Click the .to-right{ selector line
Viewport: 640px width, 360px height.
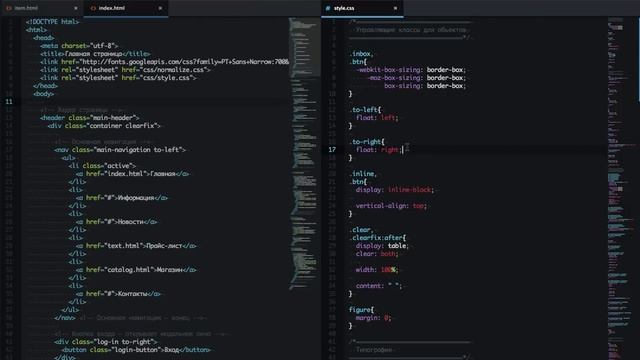click(x=367, y=142)
